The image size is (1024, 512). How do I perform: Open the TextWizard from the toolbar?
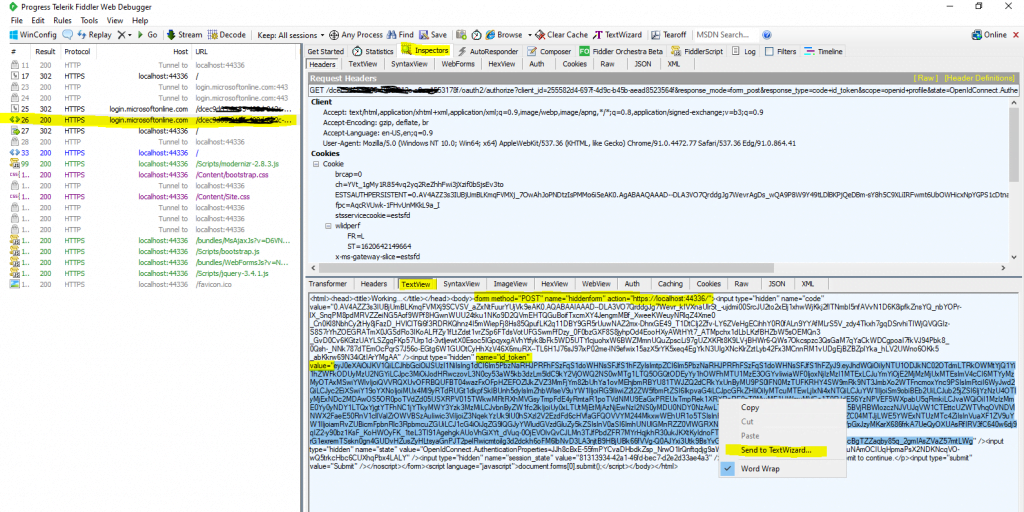[x=618, y=35]
